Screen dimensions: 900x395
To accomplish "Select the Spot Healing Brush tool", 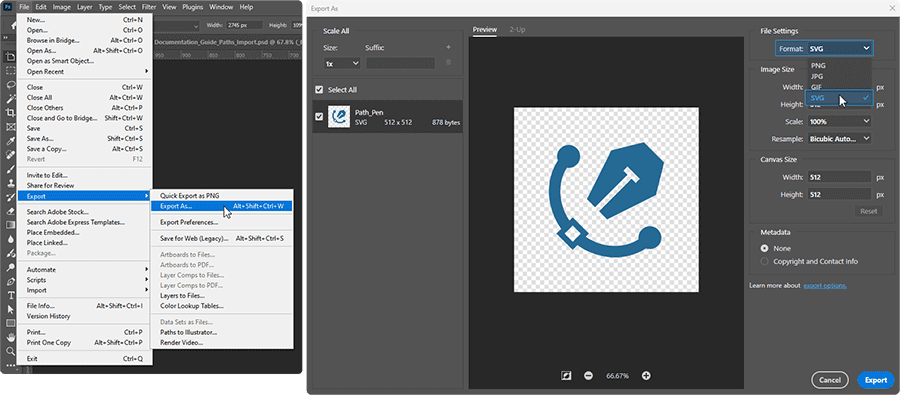I will (10, 155).
